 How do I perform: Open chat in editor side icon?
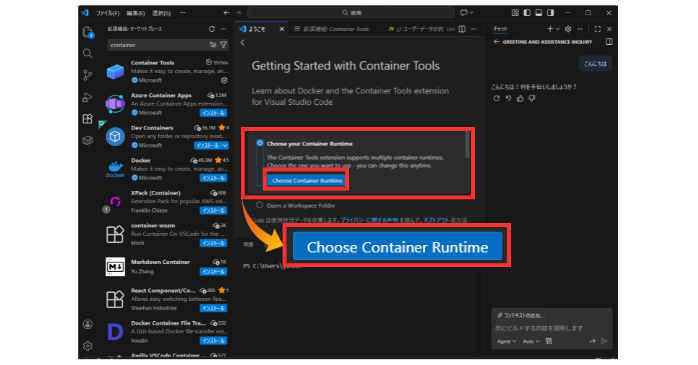click(609, 42)
